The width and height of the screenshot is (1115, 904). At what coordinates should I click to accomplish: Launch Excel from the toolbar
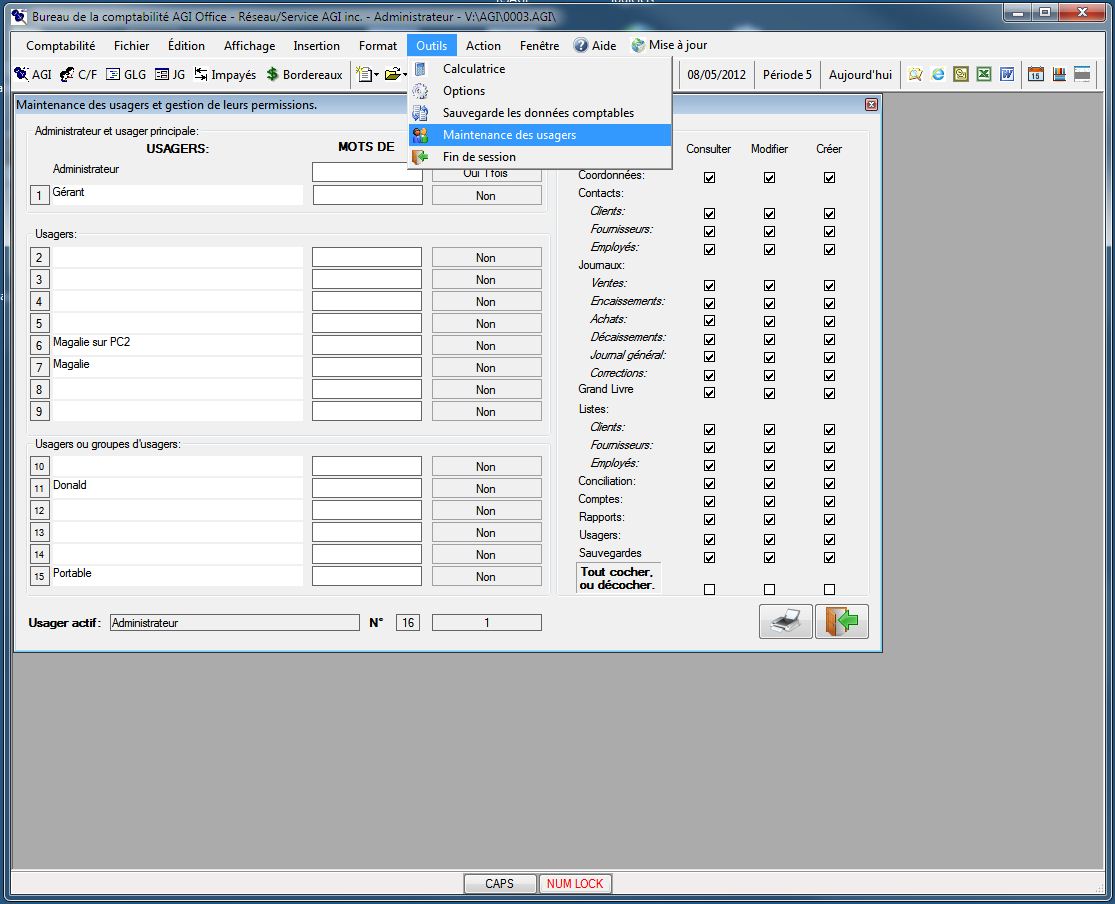coord(983,74)
